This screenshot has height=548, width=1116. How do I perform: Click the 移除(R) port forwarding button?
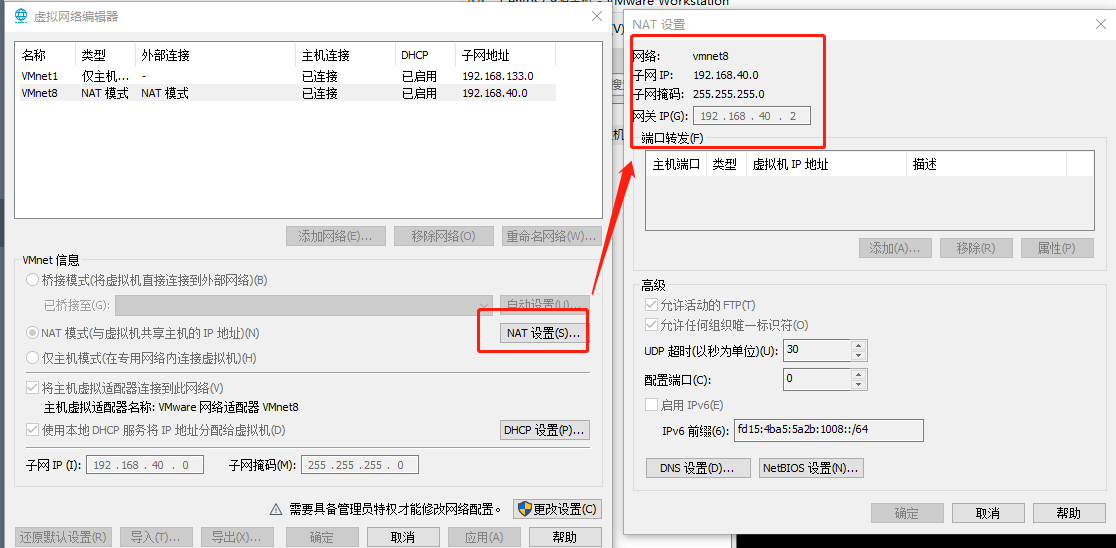(x=976, y=248)
